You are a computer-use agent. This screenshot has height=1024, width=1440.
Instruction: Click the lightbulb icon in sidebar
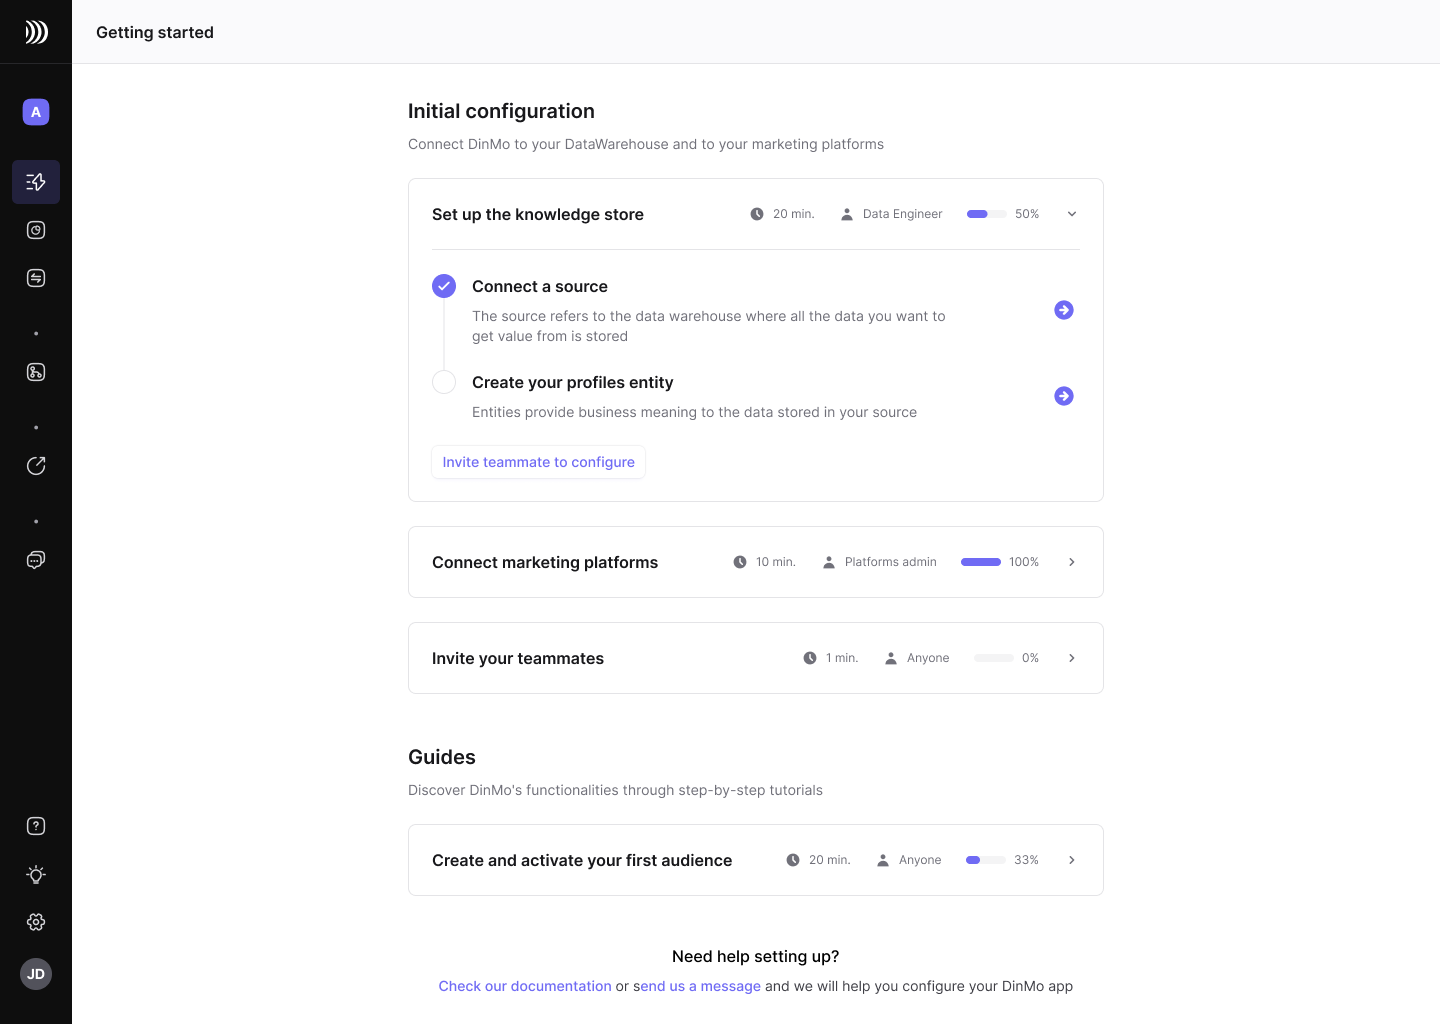(x=36, y=874)
